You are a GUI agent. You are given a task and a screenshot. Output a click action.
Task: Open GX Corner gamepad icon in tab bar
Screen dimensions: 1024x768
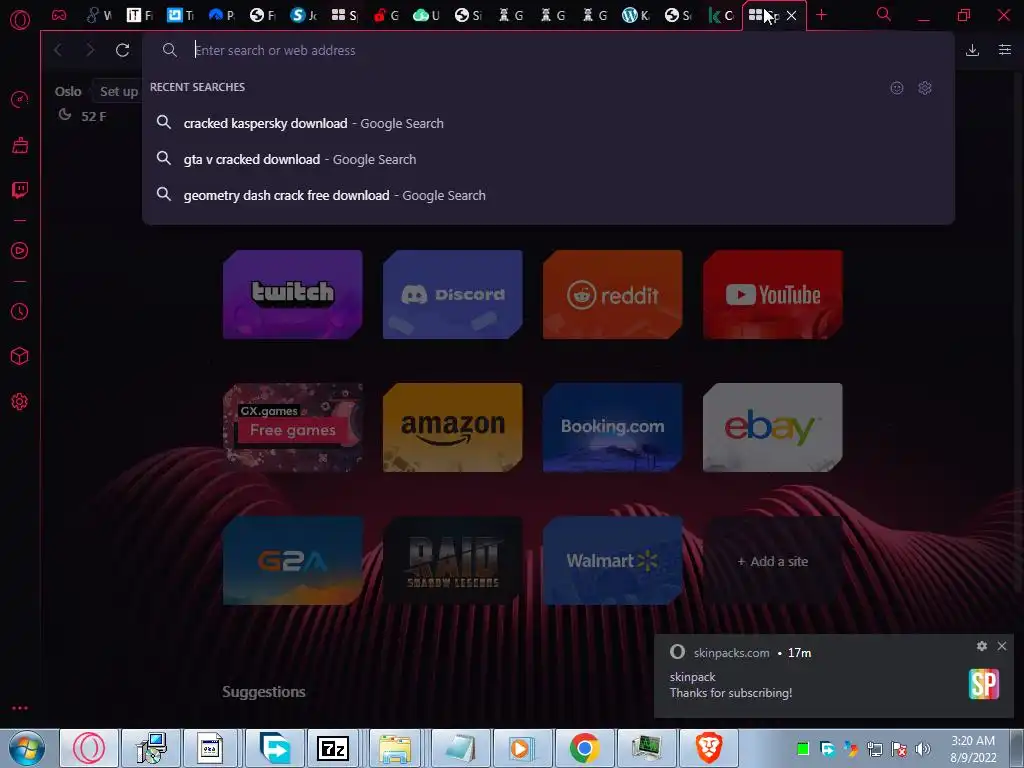(59, 15)
